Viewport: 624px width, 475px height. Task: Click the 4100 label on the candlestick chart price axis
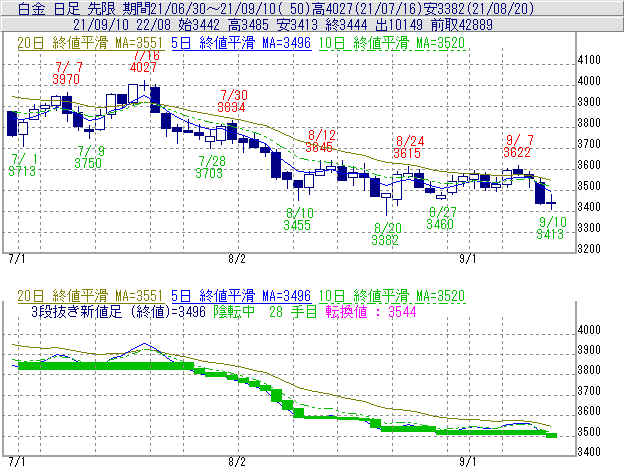589,60
